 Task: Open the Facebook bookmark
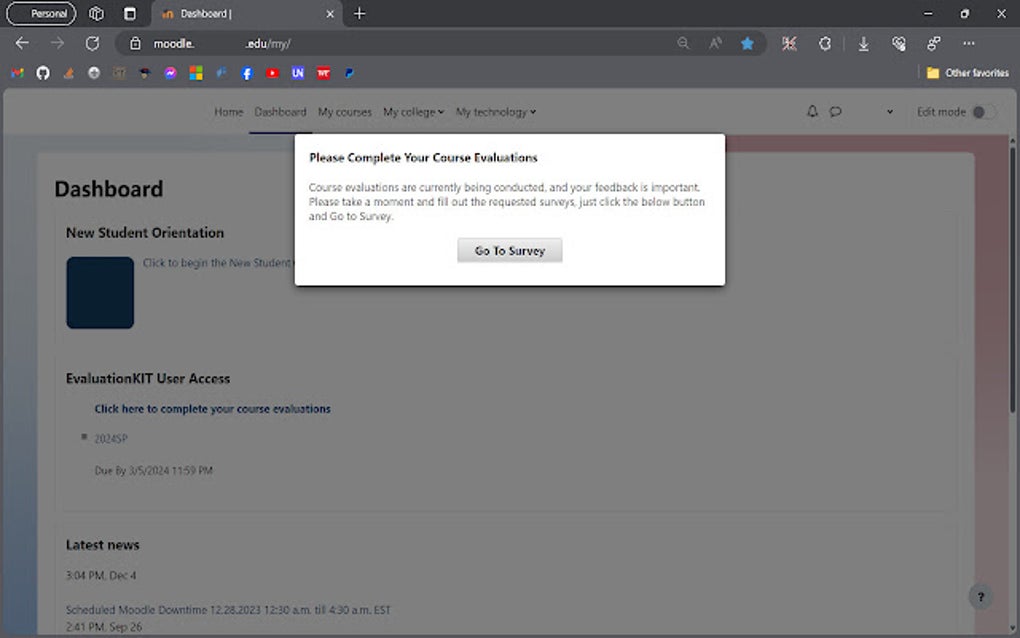click(x=246, y=72)
